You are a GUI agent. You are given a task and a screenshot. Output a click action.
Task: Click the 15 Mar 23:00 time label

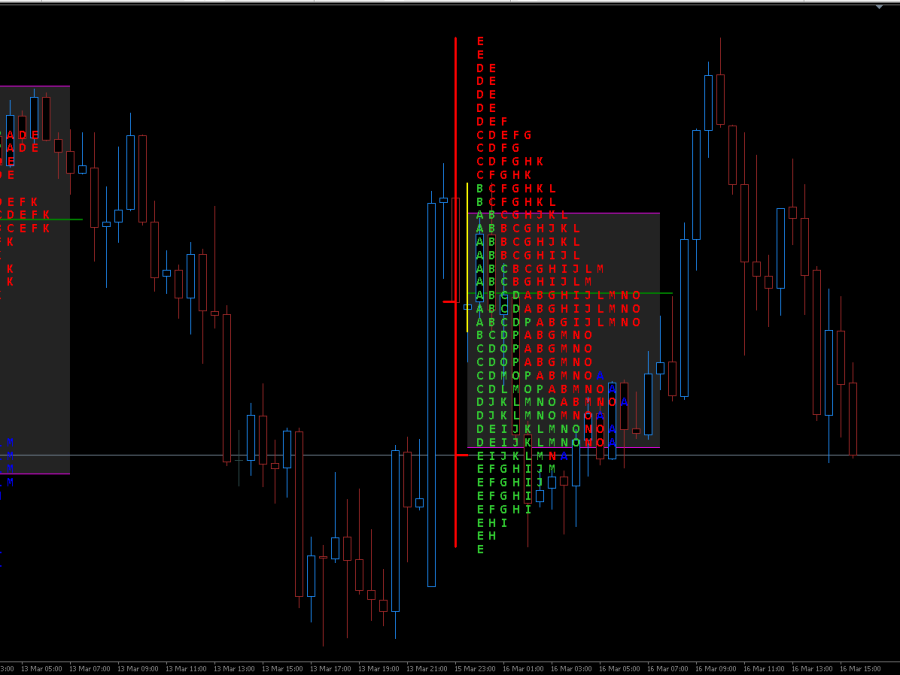[x=475, y=668]
